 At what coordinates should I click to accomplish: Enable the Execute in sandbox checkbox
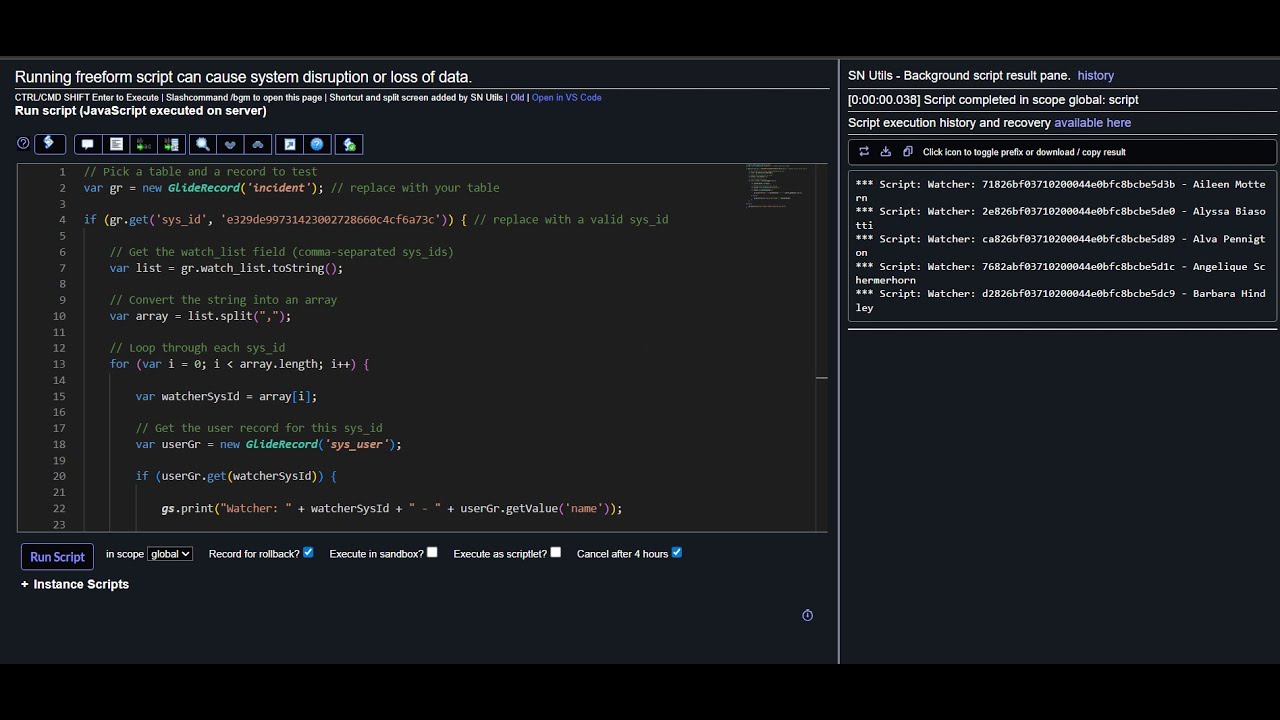(x=432, y=552)
